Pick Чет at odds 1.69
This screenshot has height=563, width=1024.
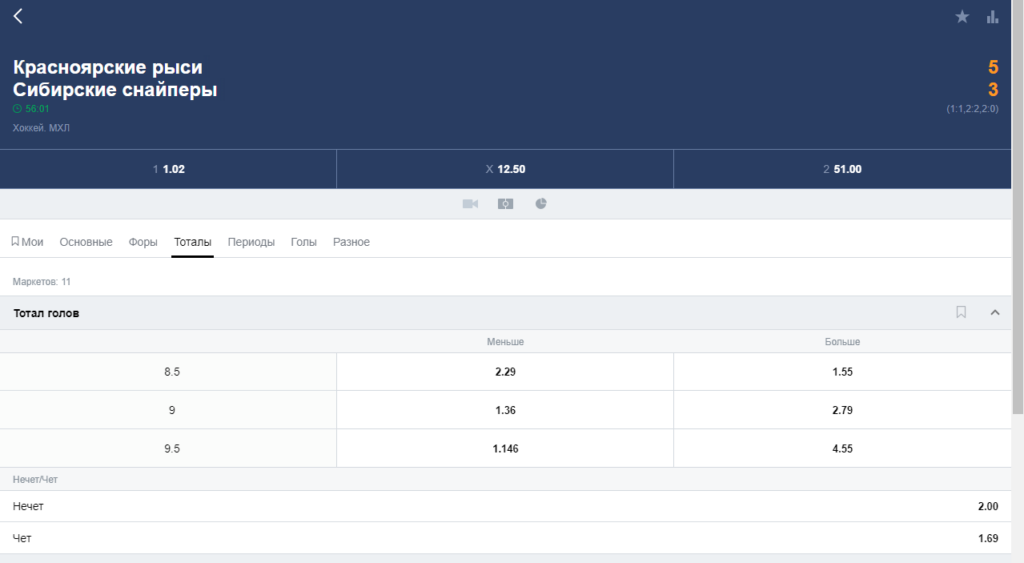click(505, 538)
